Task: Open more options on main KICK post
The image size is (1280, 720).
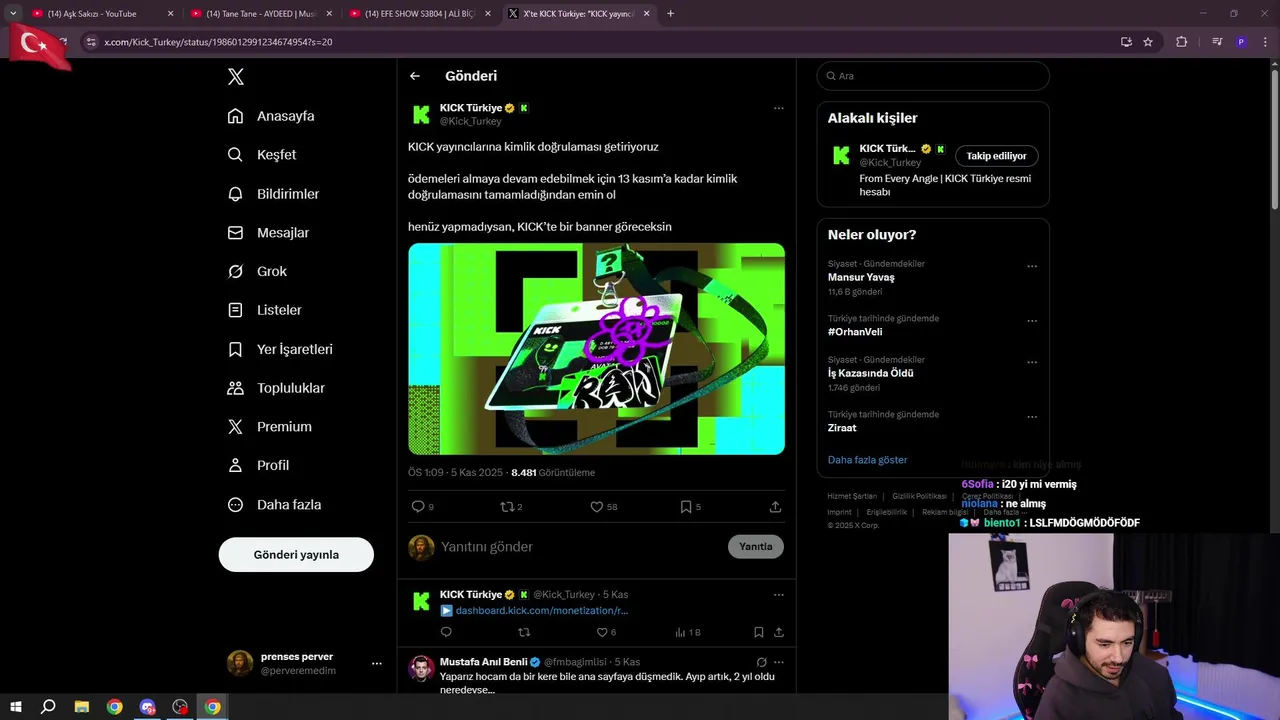Action: pos(779,108)
